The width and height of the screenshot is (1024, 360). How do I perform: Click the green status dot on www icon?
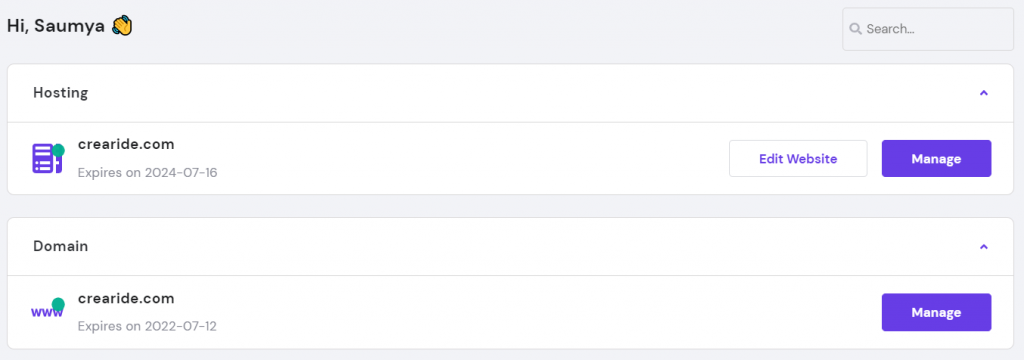click(x=58, y=304)
